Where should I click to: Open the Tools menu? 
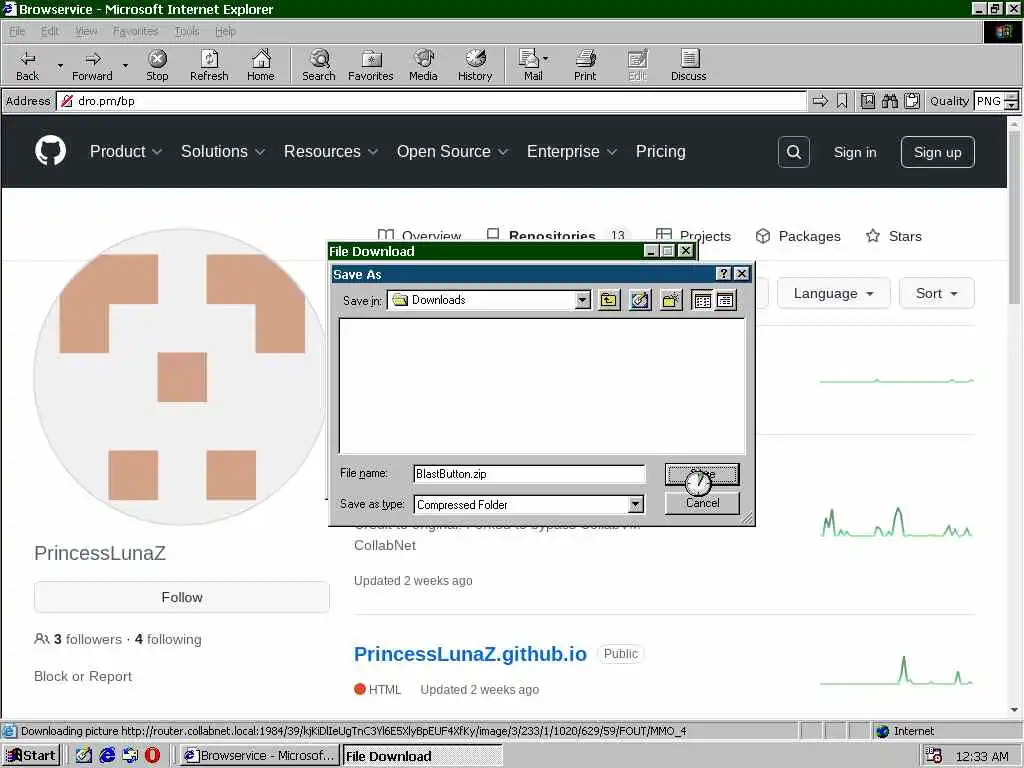tap(187, 31)
